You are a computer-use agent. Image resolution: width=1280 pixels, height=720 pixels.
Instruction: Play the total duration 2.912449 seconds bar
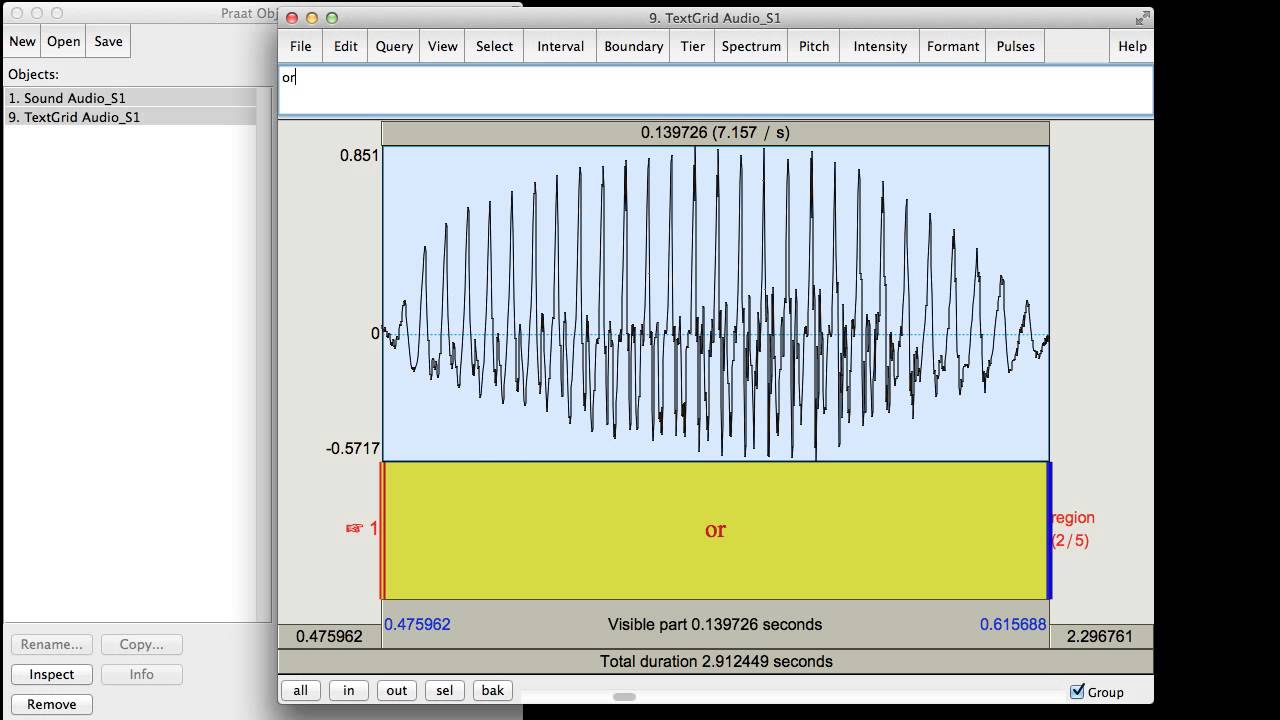click(715, 661)
